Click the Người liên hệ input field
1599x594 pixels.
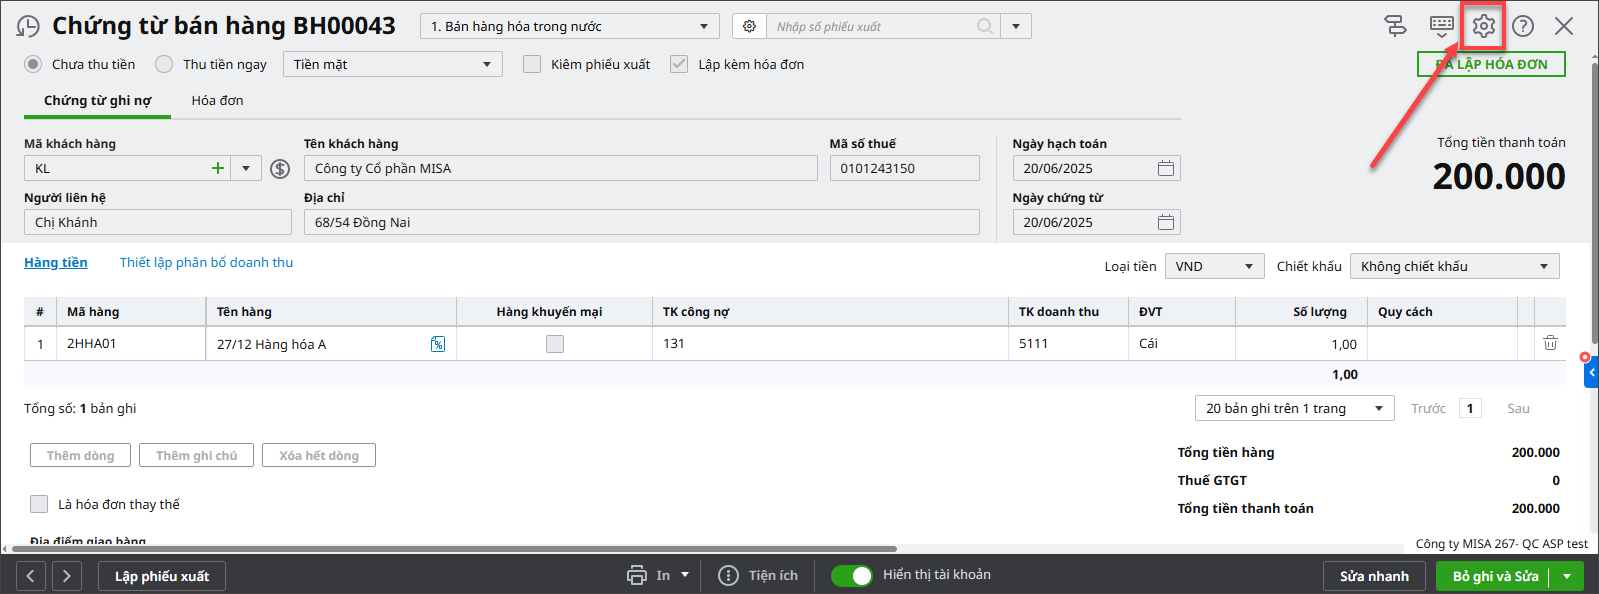coord(158,222)
